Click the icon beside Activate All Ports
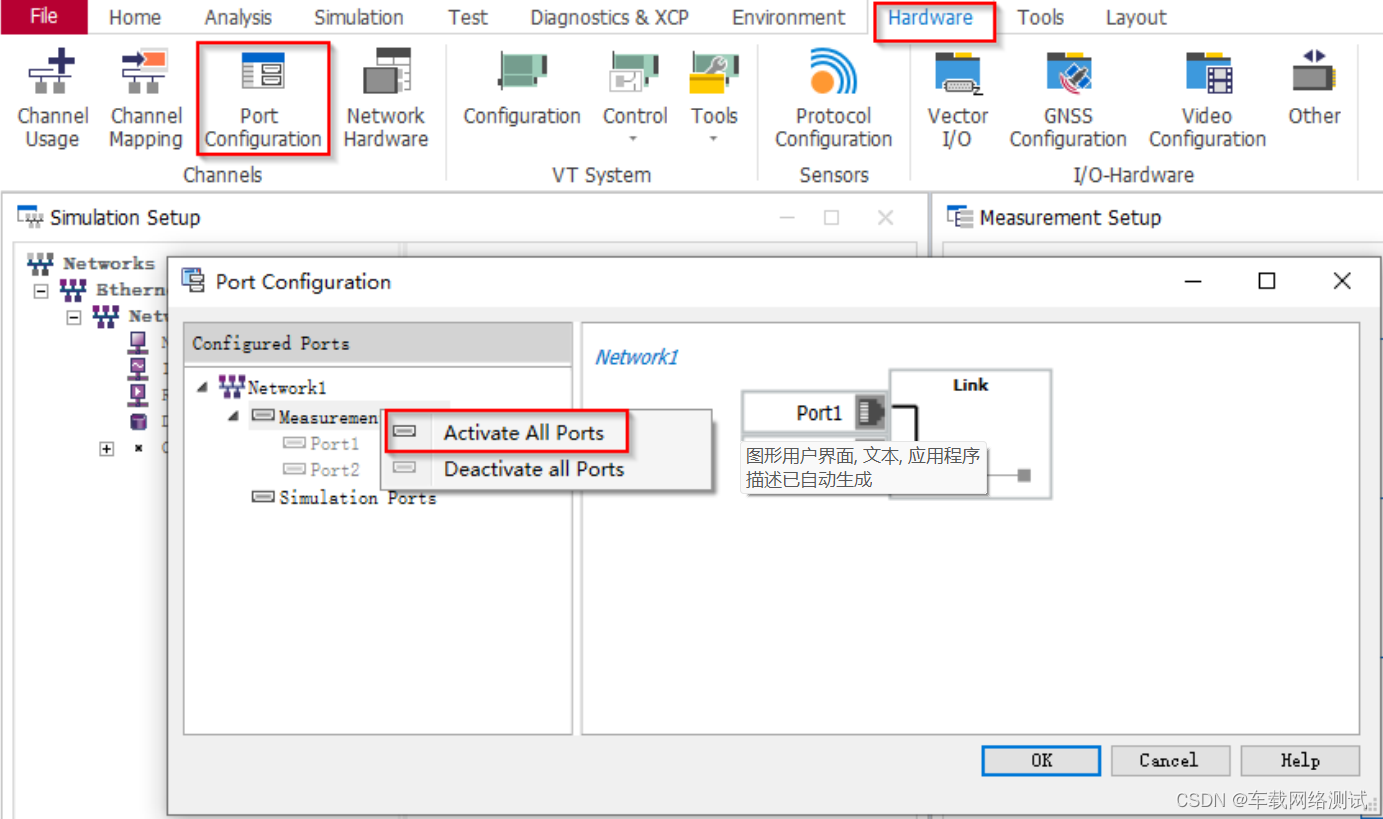This screenshot has height=819, width=1383. [405, 432]
